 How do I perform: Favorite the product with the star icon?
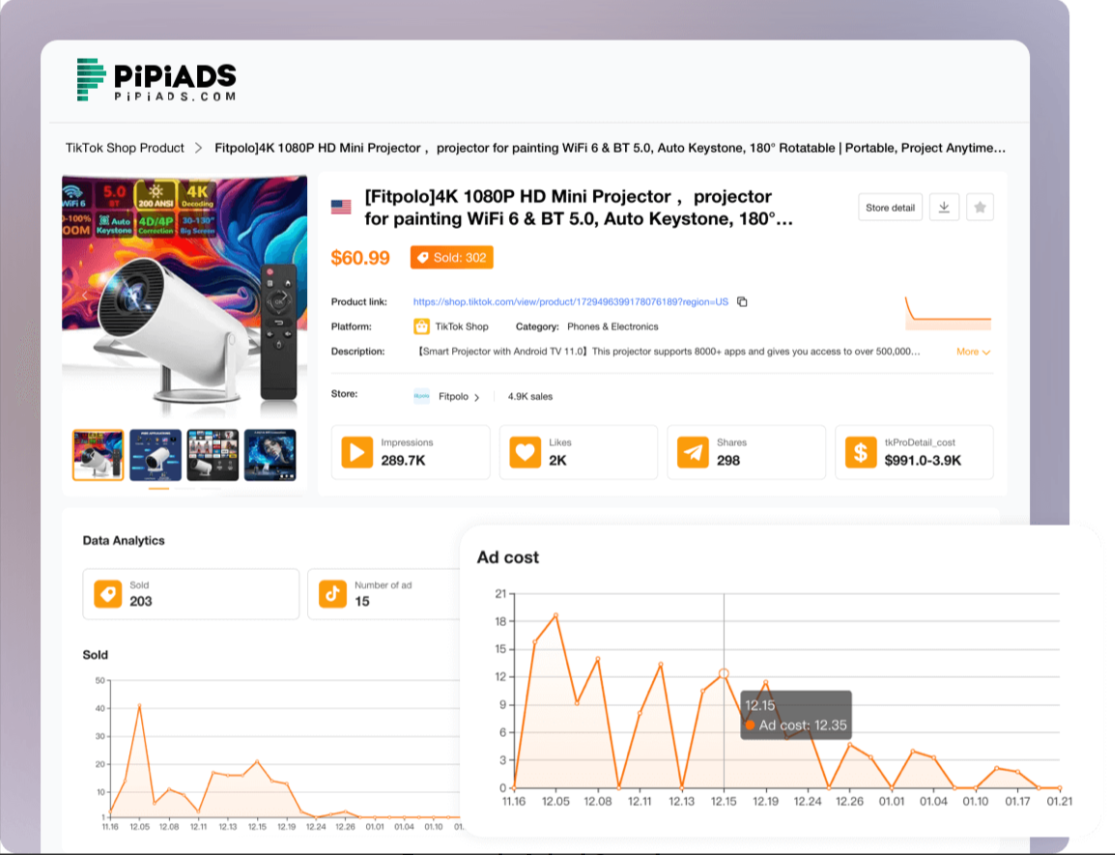(x=979, y=208)
